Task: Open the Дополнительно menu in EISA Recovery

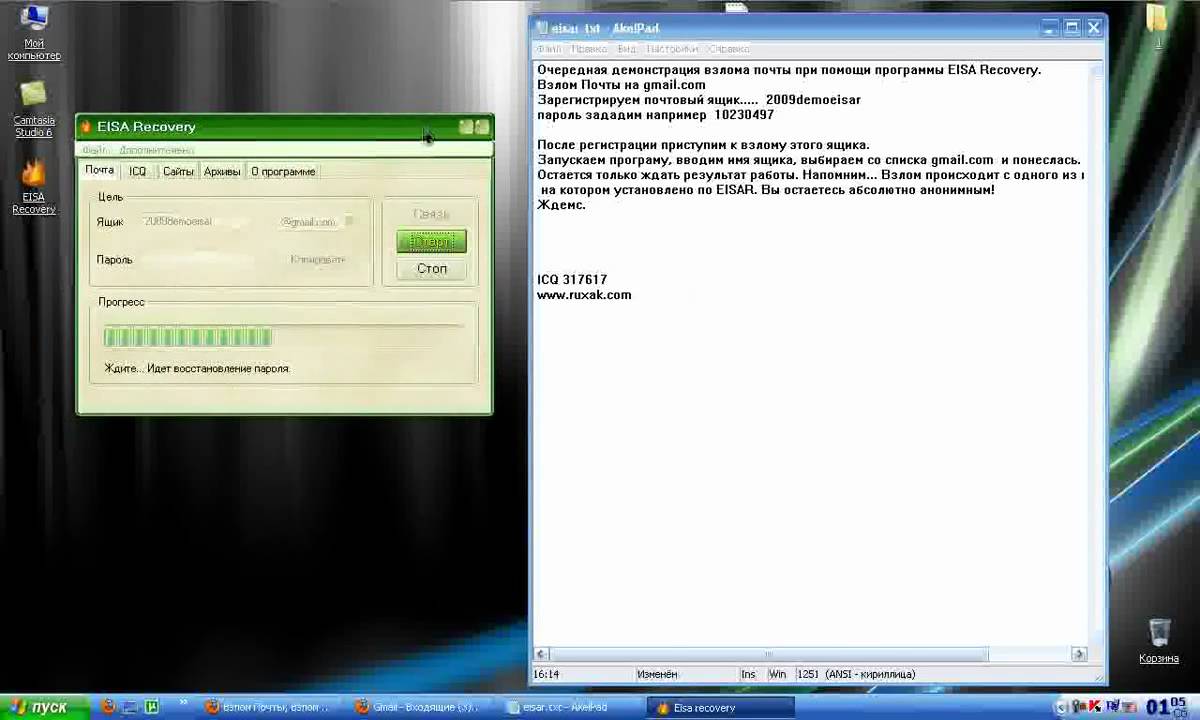Action: point(157,150)
